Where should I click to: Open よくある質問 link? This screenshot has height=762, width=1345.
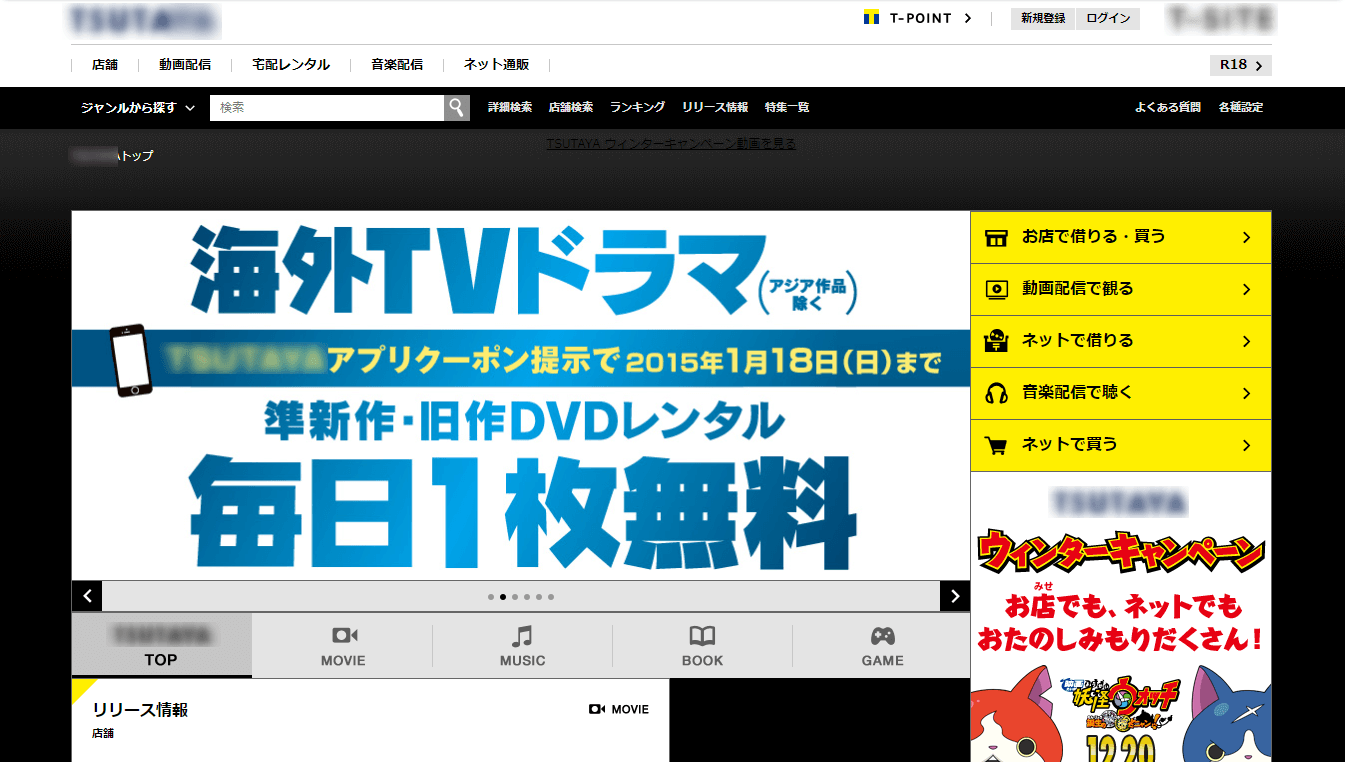click(x=1168, y=107)
